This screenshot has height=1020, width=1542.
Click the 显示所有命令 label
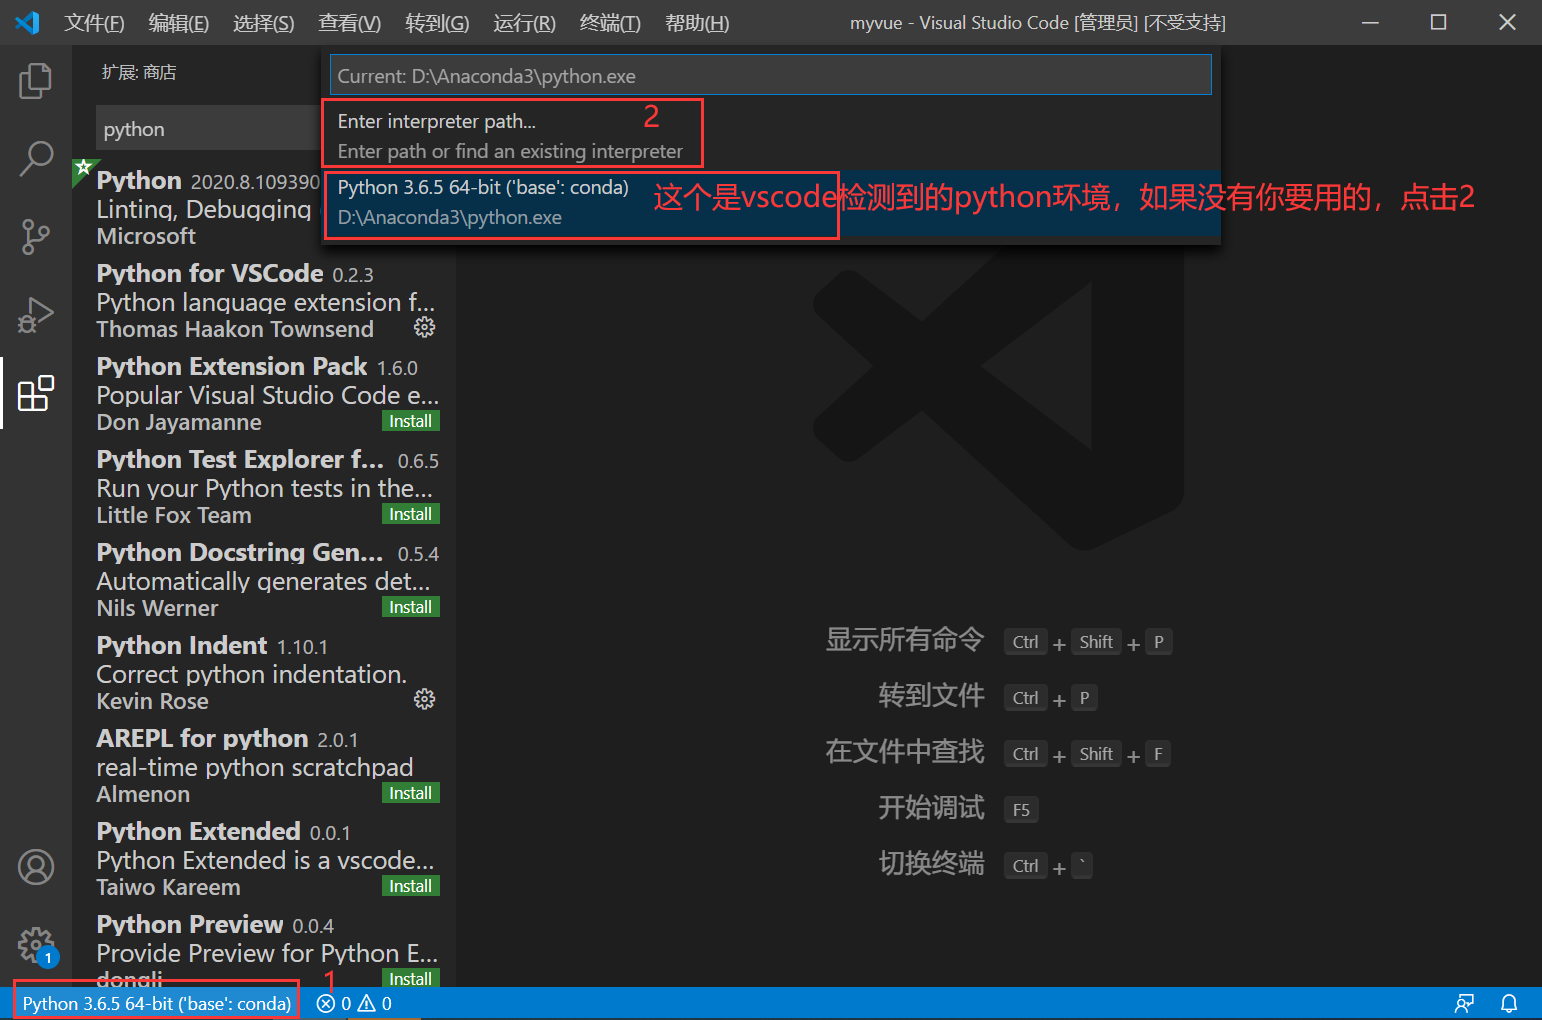(905, 639)
